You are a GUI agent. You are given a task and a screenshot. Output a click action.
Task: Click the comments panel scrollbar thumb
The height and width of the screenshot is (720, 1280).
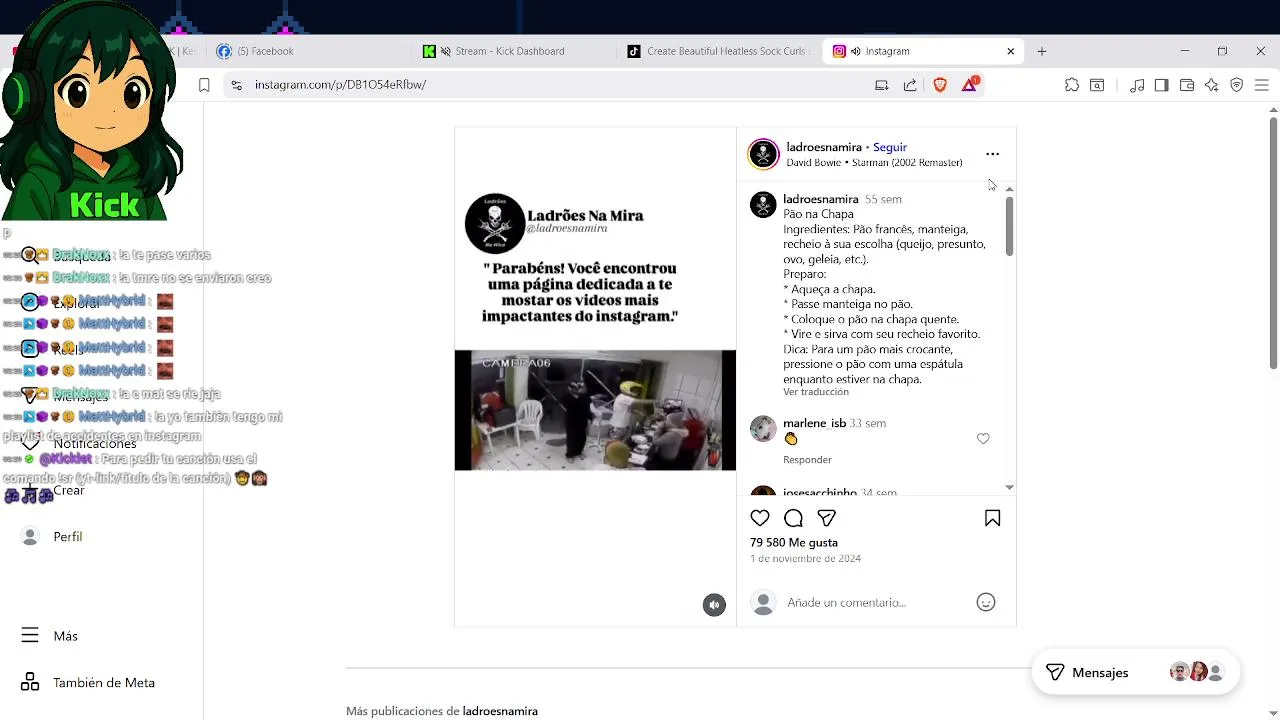1009,226
